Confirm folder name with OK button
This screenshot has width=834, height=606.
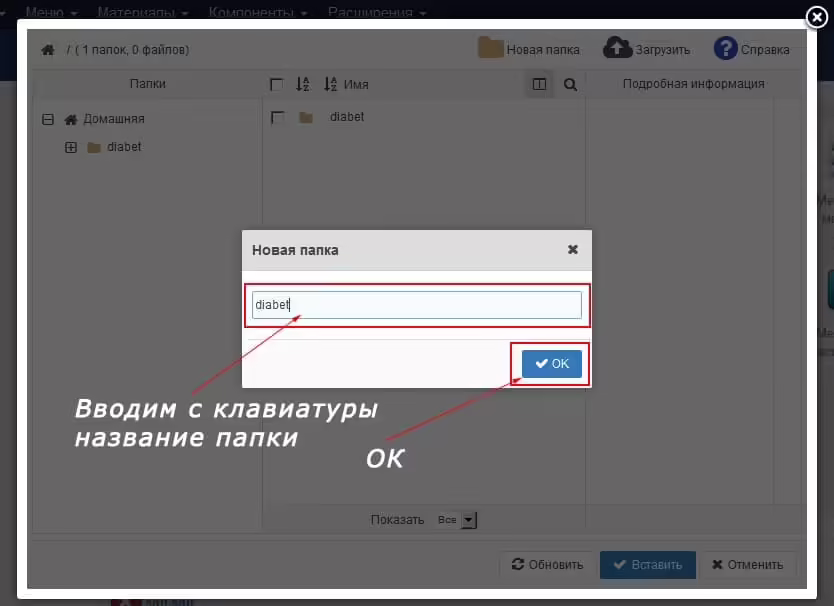(x=552, y=364)
